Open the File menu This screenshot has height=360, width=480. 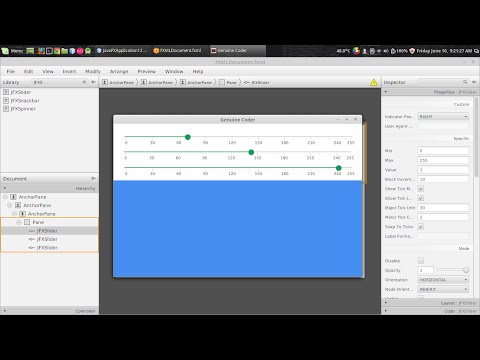[x=11, y=71]
